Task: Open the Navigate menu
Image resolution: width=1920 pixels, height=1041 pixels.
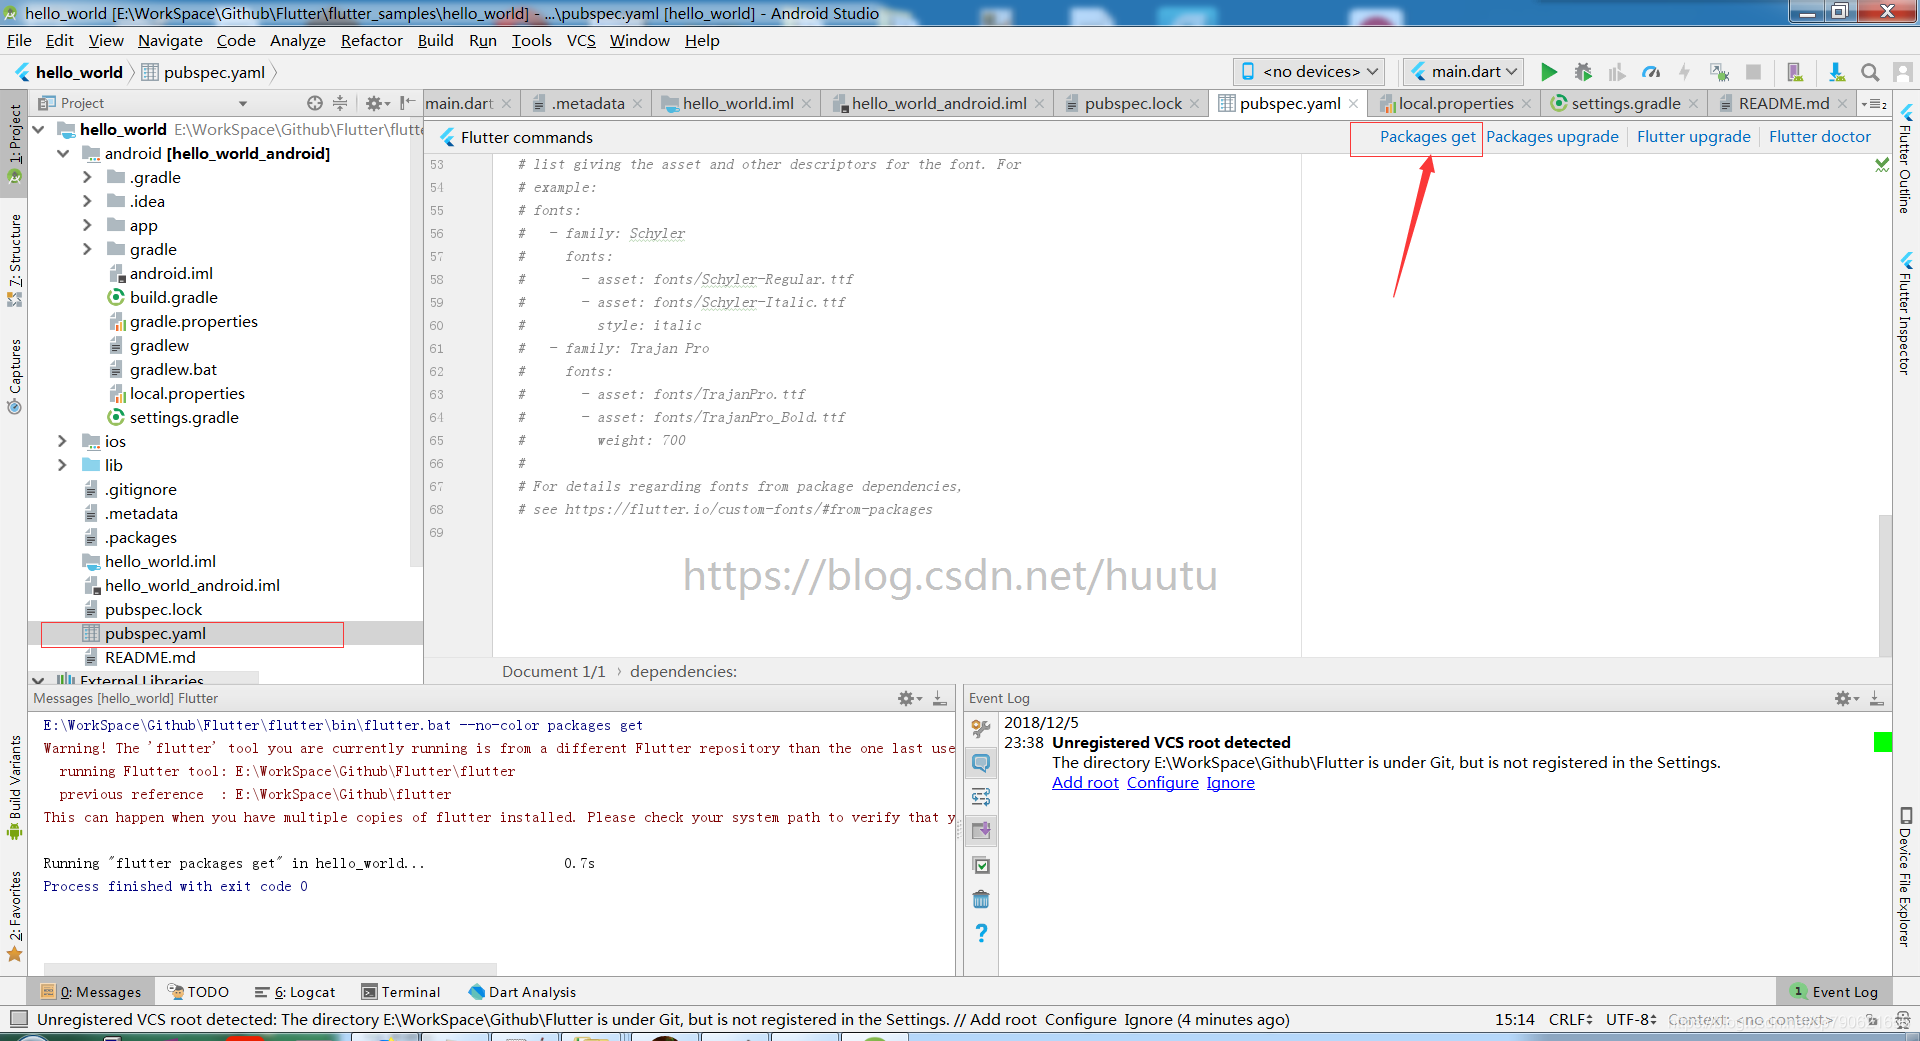Action: click(x=170, y=41)
